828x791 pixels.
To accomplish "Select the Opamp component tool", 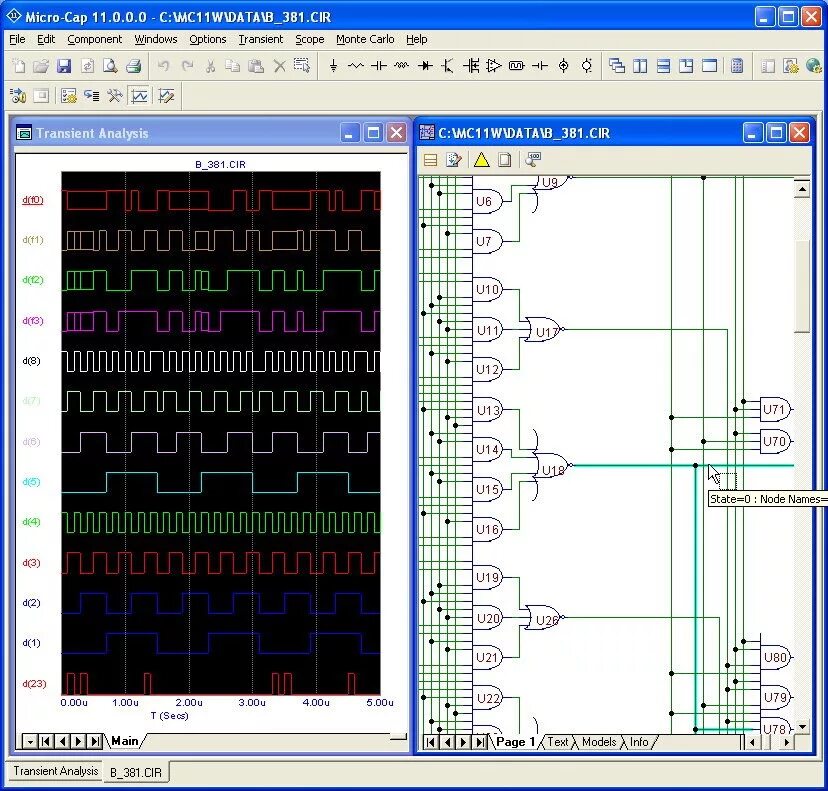I will coord(494,66).
